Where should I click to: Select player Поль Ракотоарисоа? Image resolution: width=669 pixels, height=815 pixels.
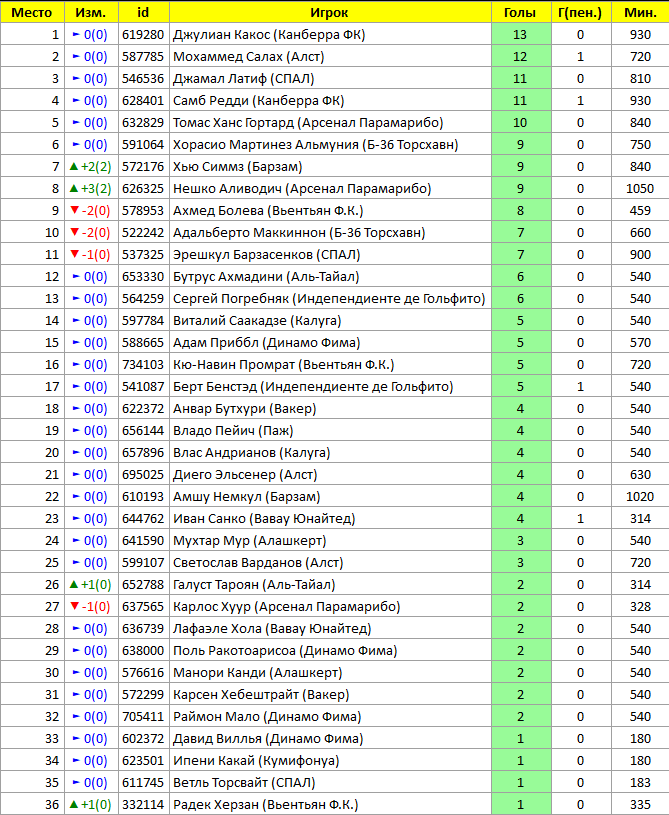pos(285,651)
